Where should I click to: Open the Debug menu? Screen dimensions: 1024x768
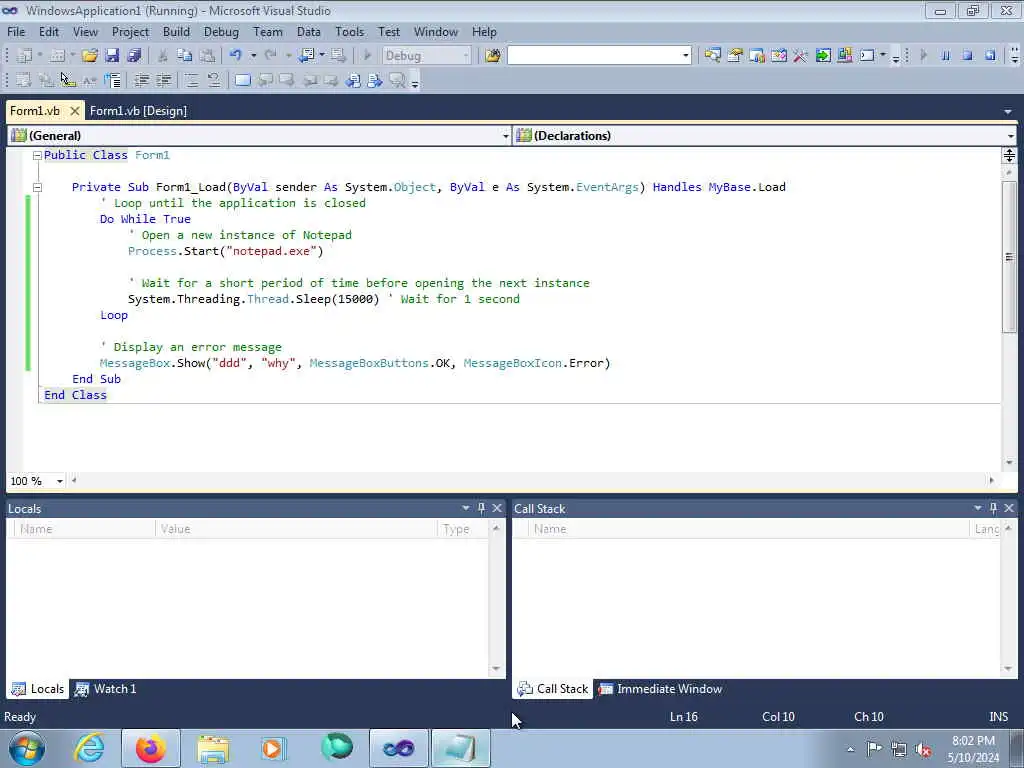(x=221, y=32)
